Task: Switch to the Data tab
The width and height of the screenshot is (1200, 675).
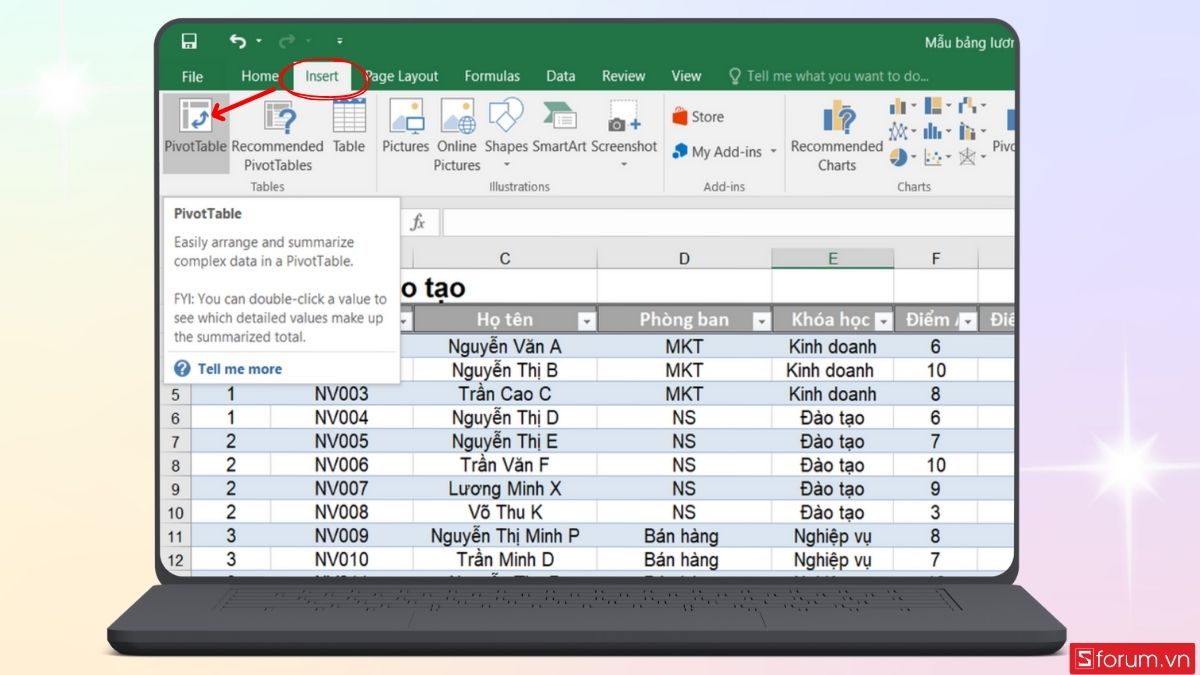Action: pos(560,75)
